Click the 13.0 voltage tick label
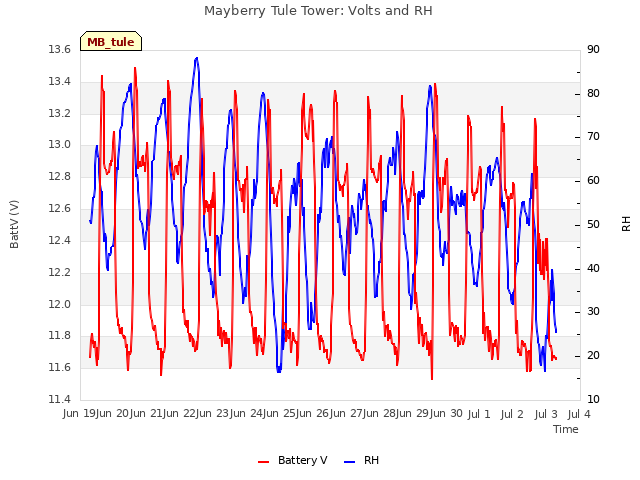 (x=59, y=145)
